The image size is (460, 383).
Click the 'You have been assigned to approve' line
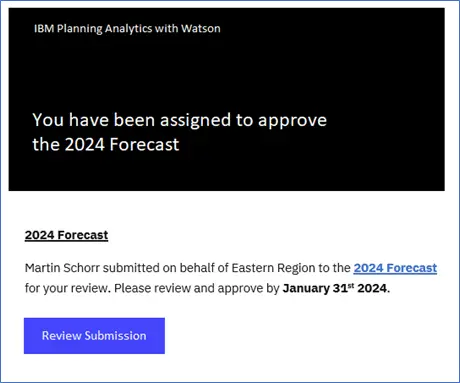point(180,120)
